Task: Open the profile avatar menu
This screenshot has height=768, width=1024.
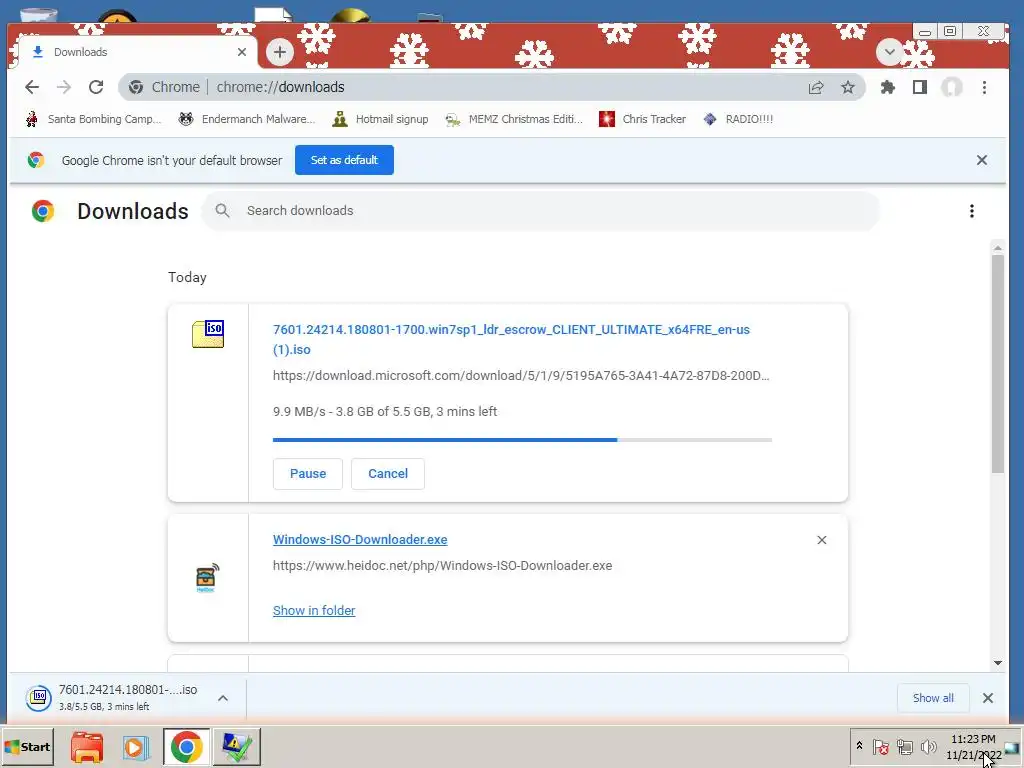Action: pos(952,88)
